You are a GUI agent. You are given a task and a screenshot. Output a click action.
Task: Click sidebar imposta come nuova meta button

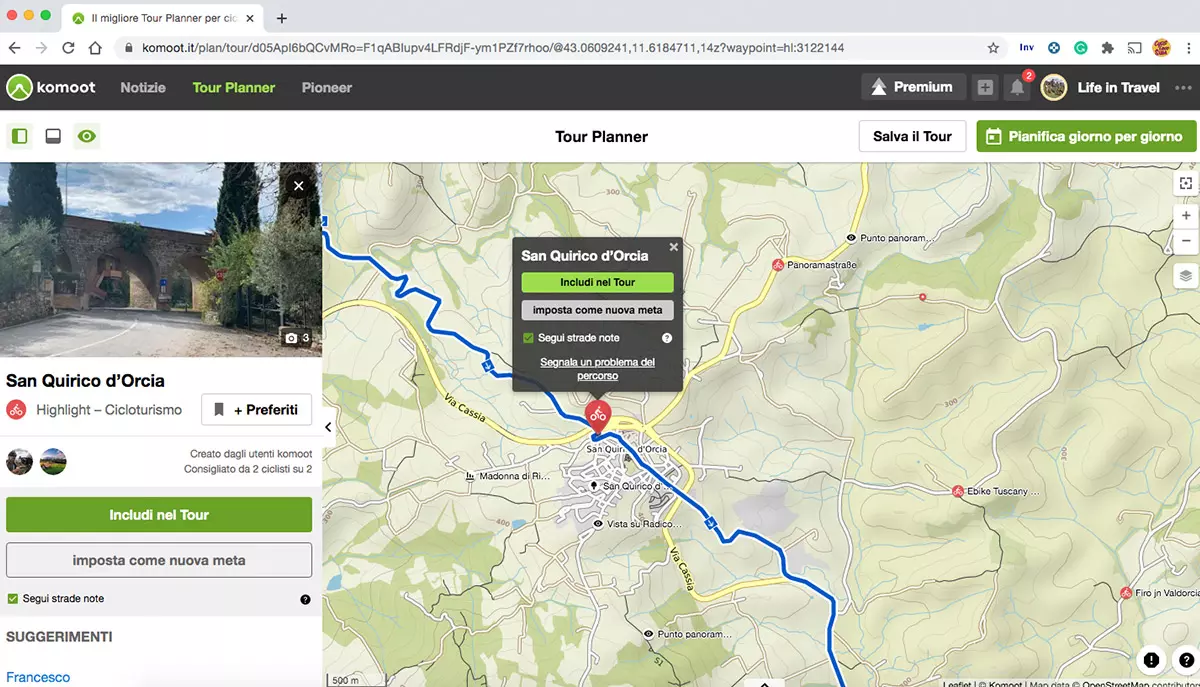[x=159, y=560]
